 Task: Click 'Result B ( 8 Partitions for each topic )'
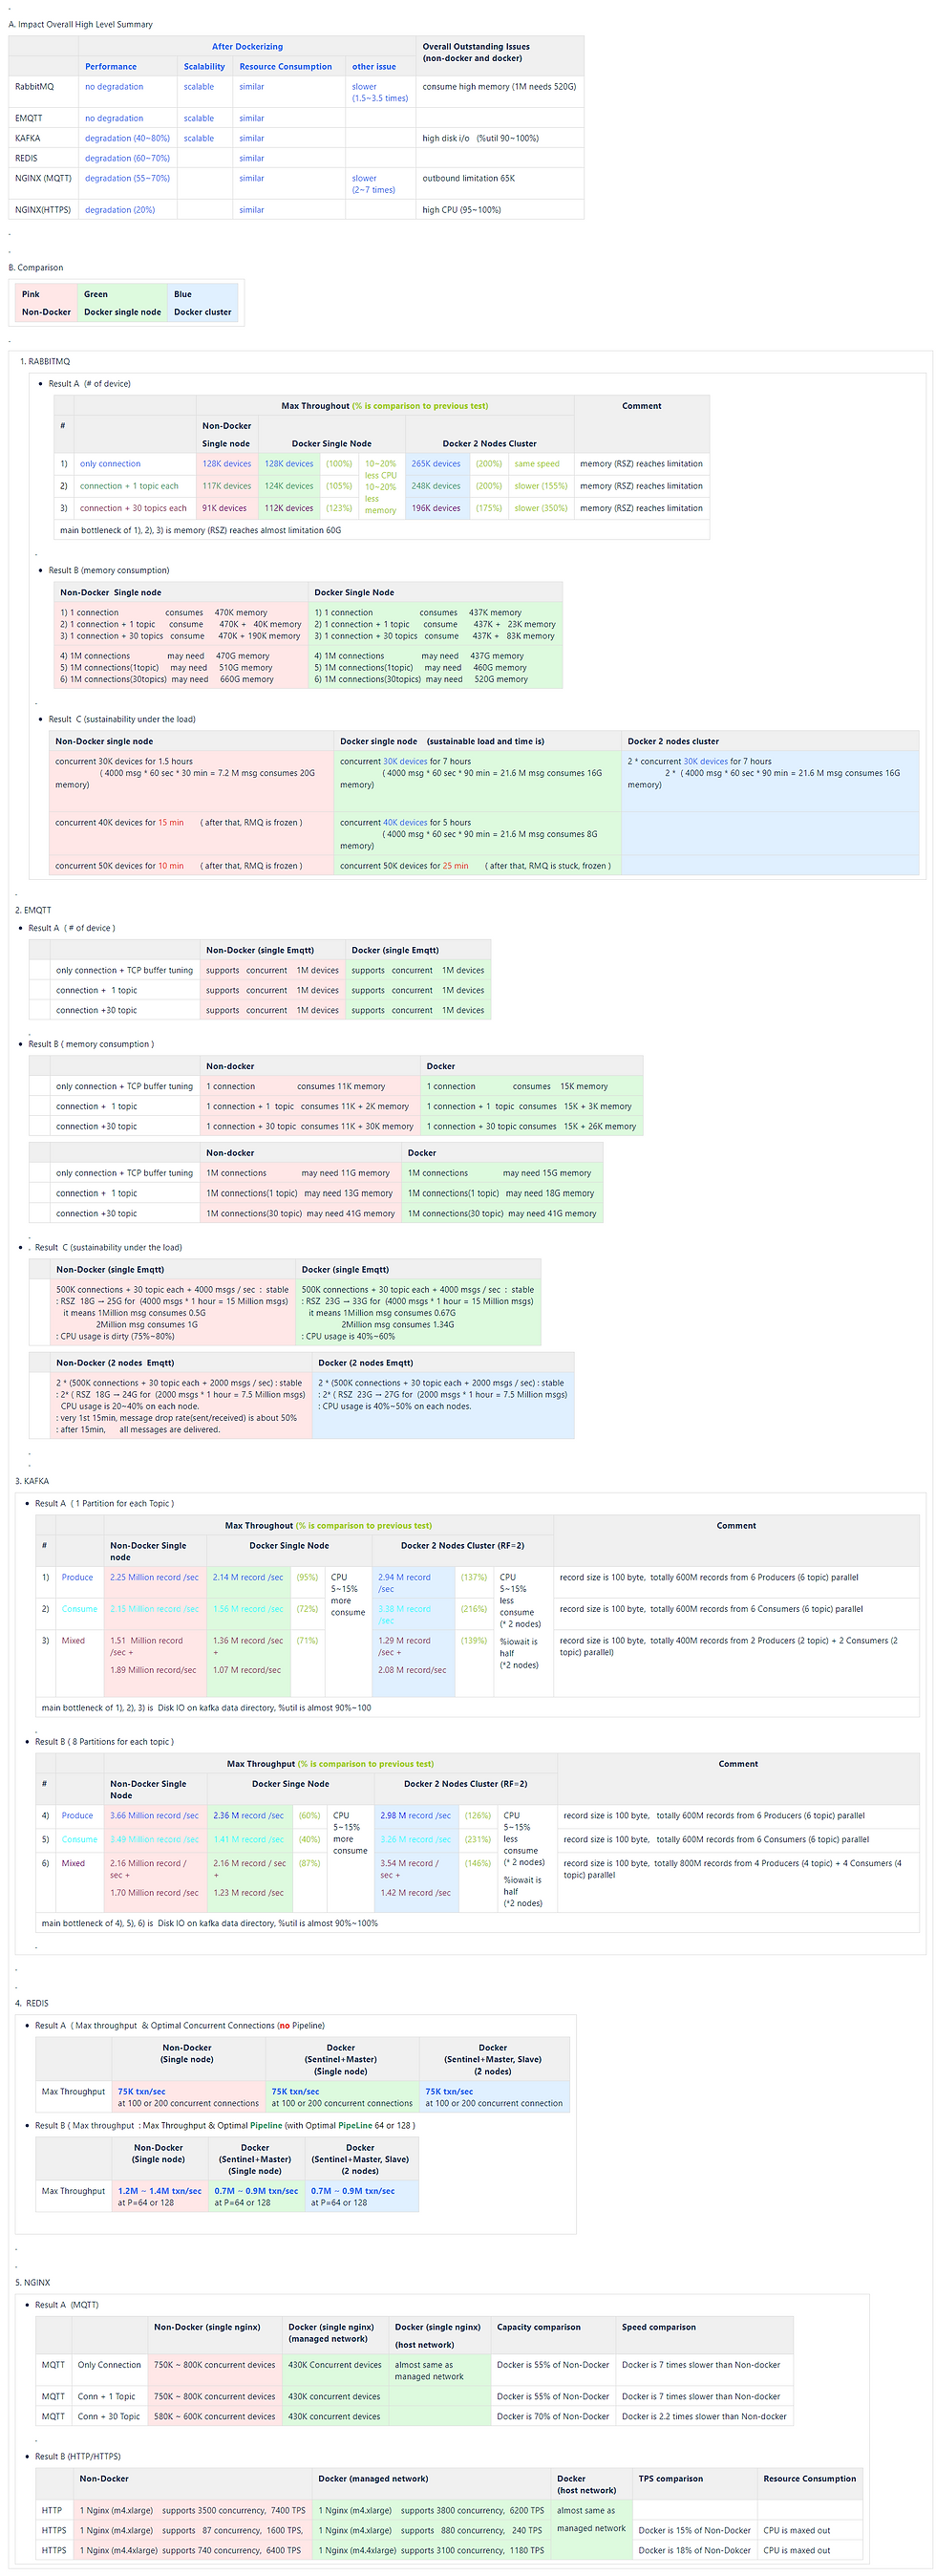pyautogui.click(x=104, y=1741)
